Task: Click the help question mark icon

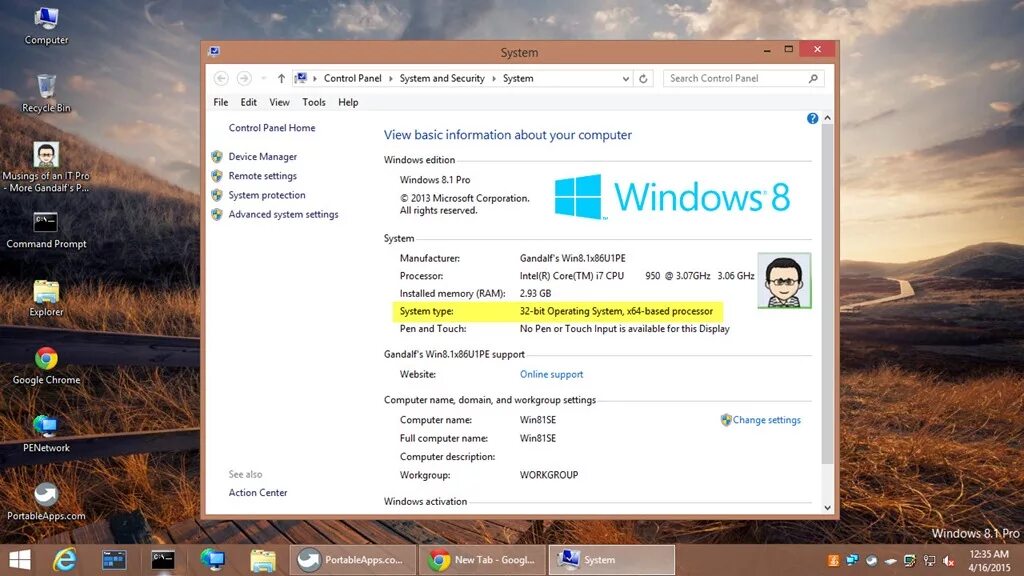Action: point(812,118)
